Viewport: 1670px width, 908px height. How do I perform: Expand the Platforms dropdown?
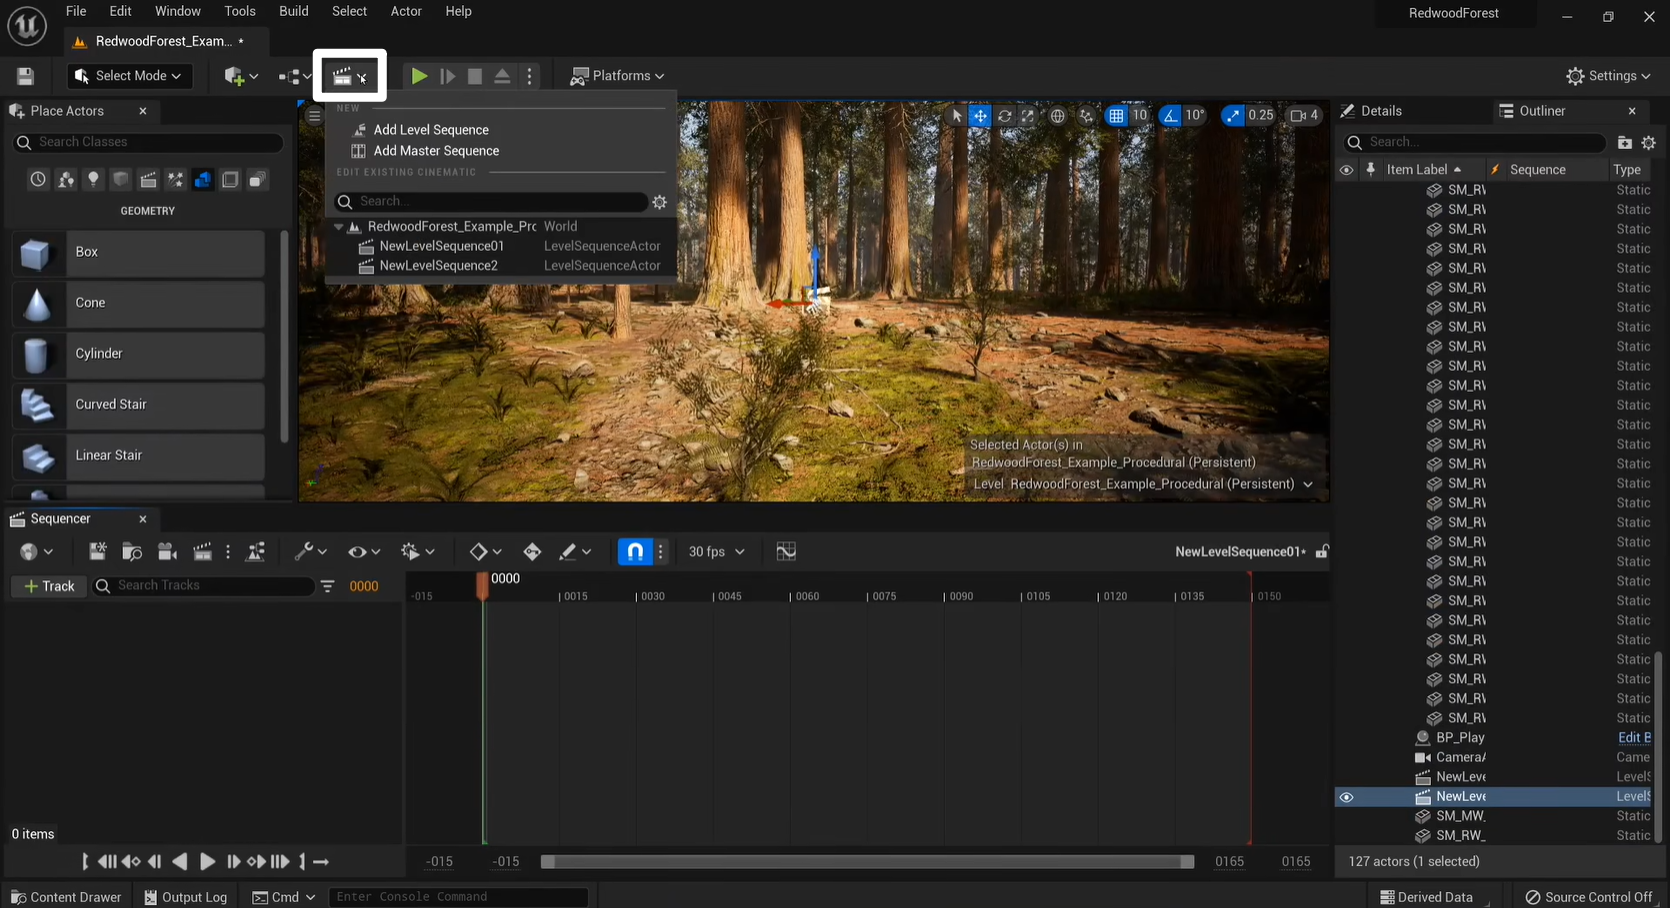[x=617, y=76]
